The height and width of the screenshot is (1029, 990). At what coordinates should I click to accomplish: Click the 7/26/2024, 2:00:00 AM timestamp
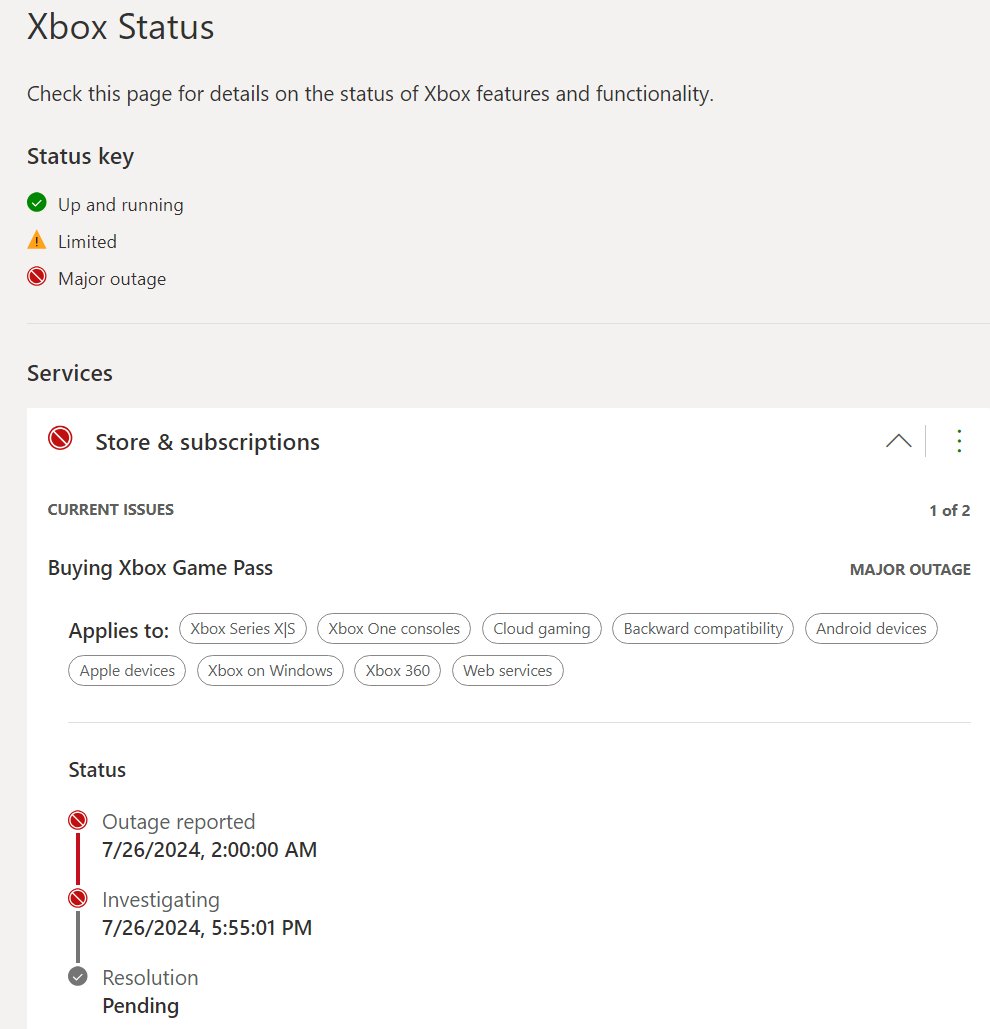coord(209,850)
